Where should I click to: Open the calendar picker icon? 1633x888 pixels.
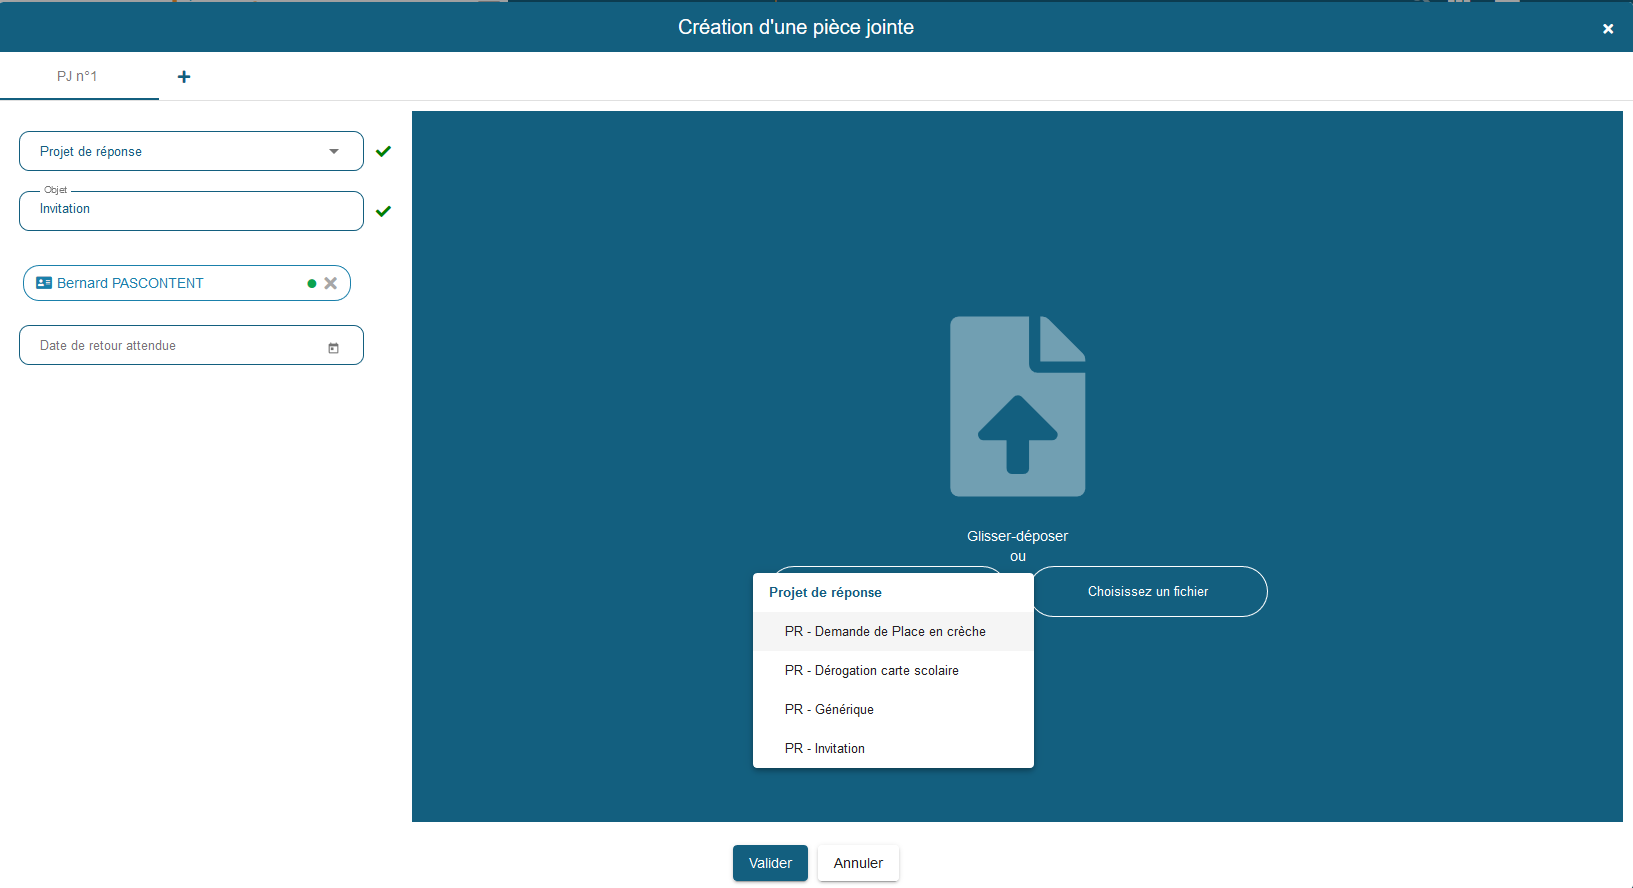click(333, 347)
